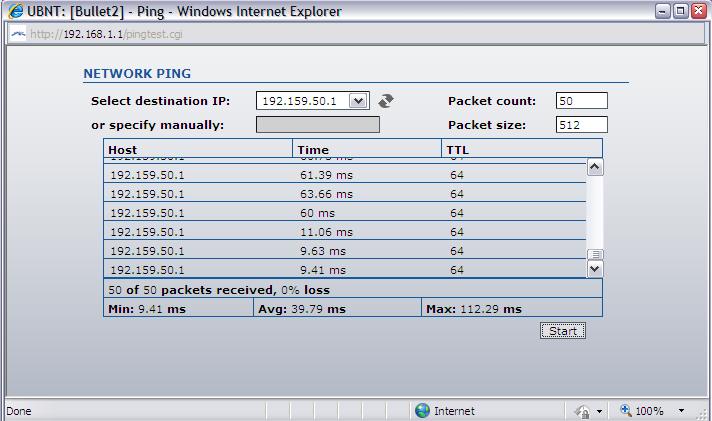Click the address bar URL

coord(106,34)
